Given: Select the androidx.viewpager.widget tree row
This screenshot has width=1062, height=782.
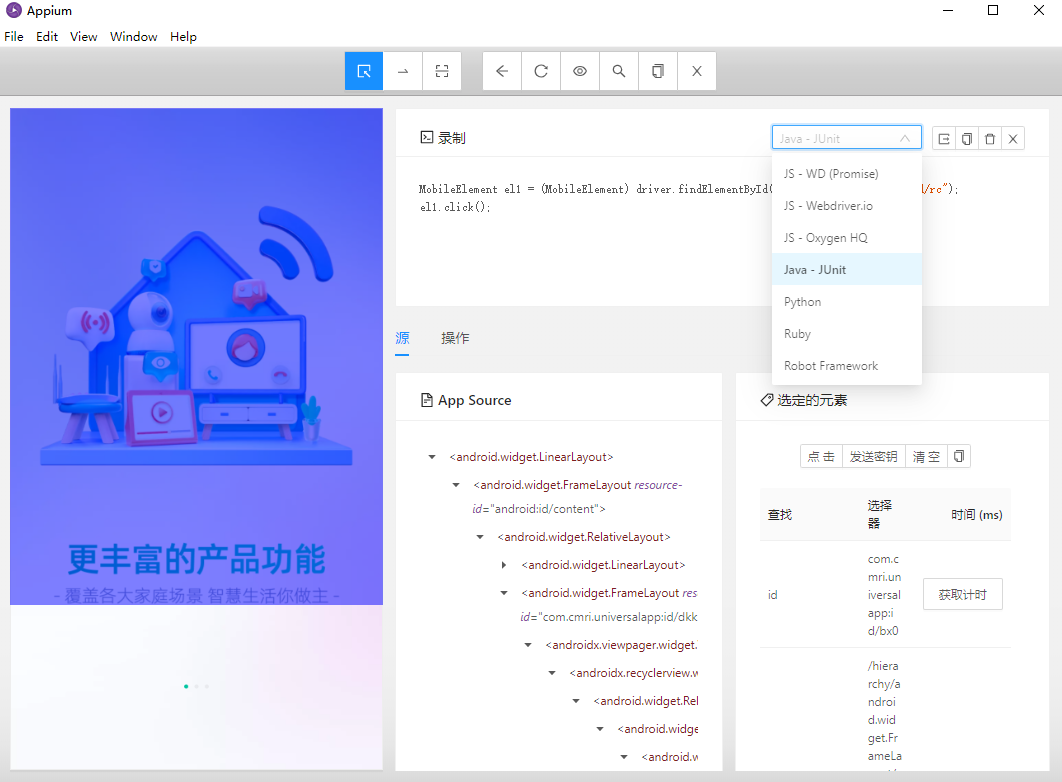Looking at the screenshot, I should (621, 645).
